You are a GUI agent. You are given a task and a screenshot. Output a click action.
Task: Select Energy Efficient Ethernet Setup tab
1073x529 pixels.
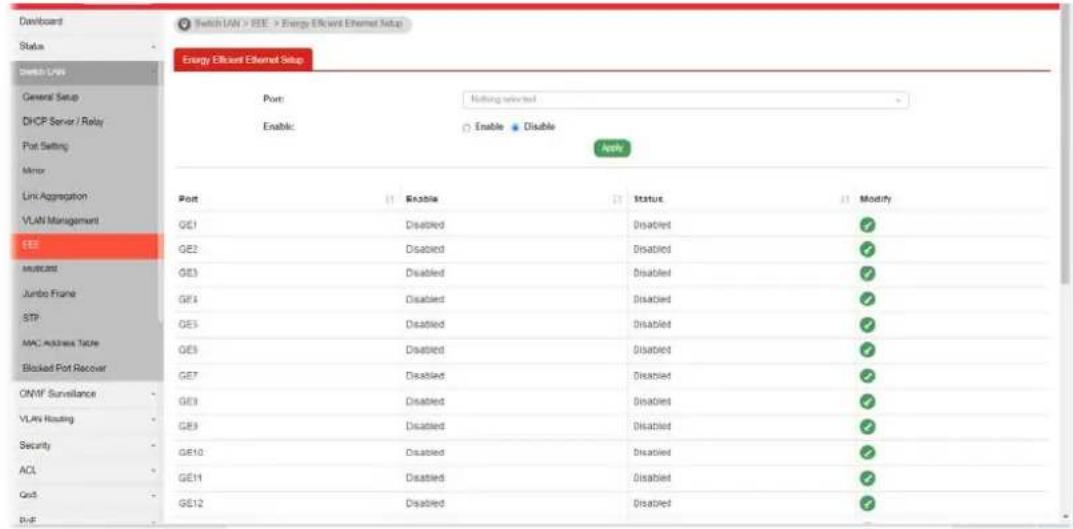pyautogui.click(x=243, y=60)
